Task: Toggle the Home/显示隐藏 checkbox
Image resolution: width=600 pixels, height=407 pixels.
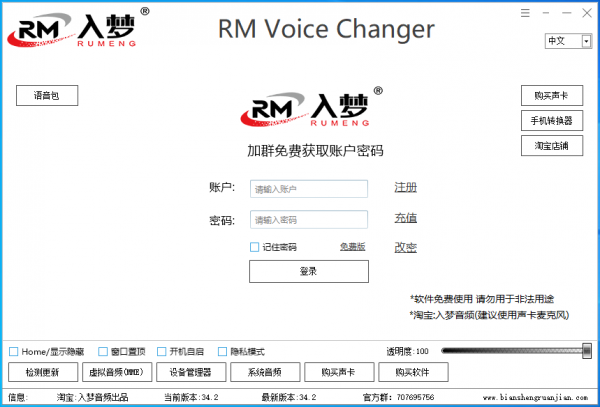Action: tap(13, 351)
